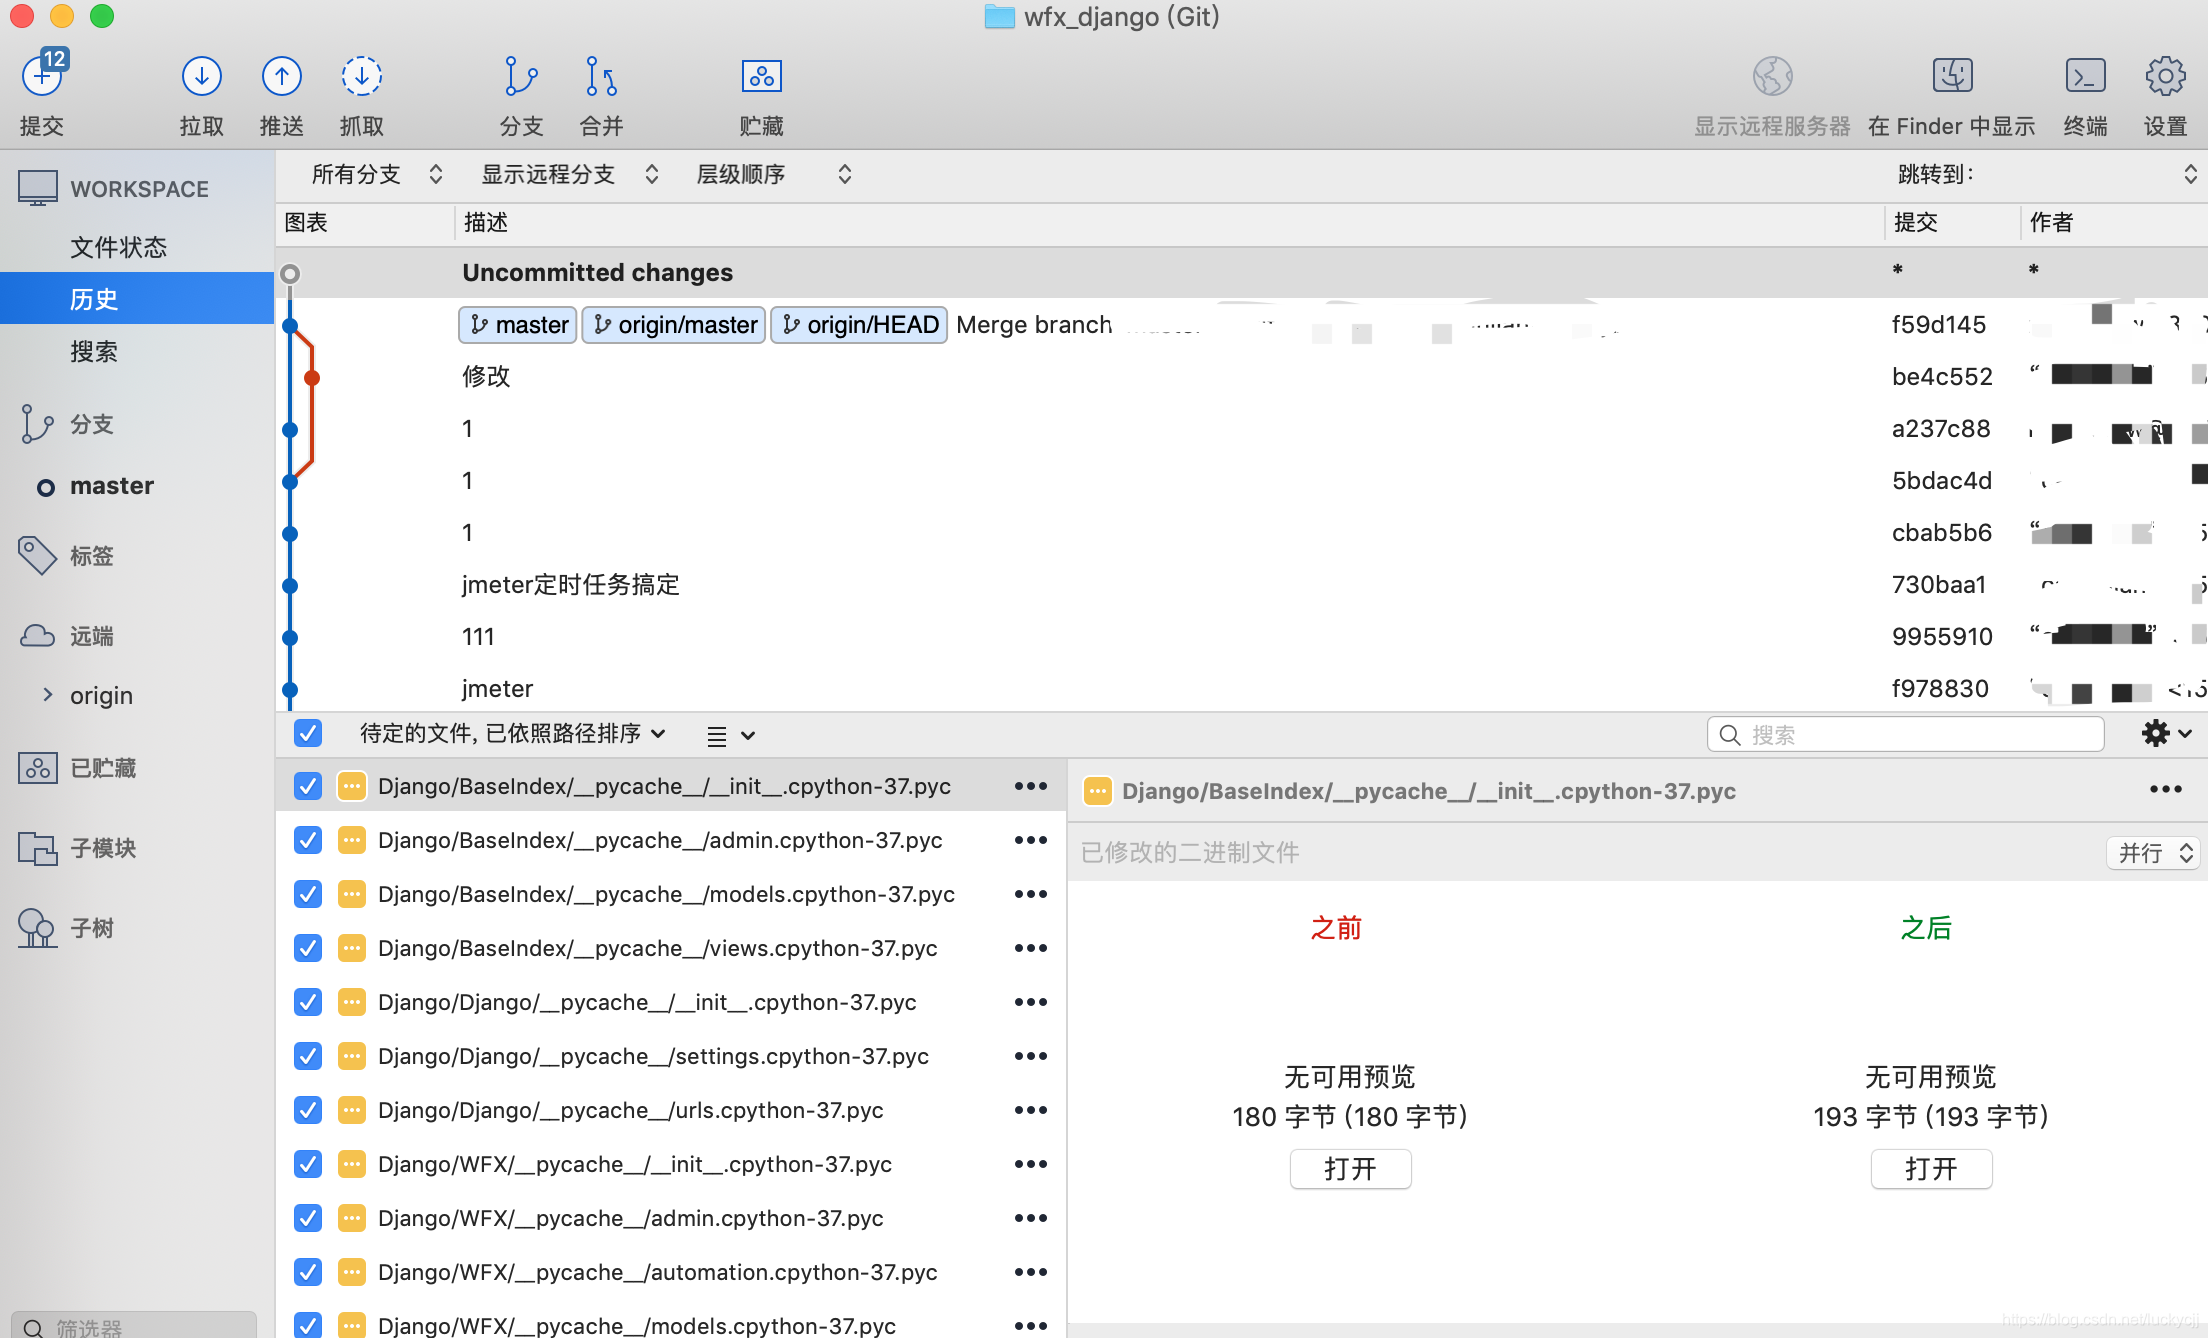
Task: Open the 并行 diff view dropdown
Action: (2152, 853)
